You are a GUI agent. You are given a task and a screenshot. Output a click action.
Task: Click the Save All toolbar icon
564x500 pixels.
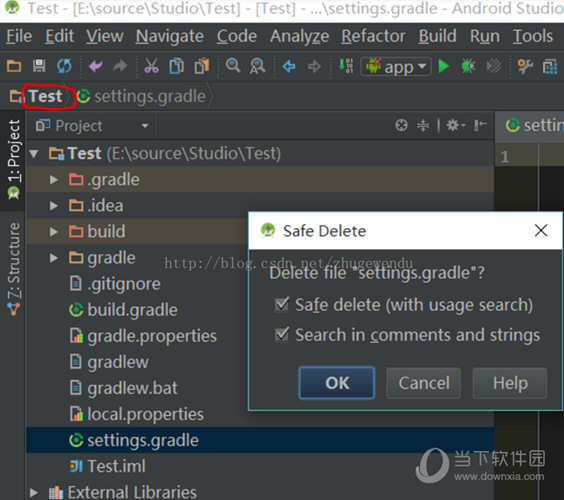click(x=39, y=66)
